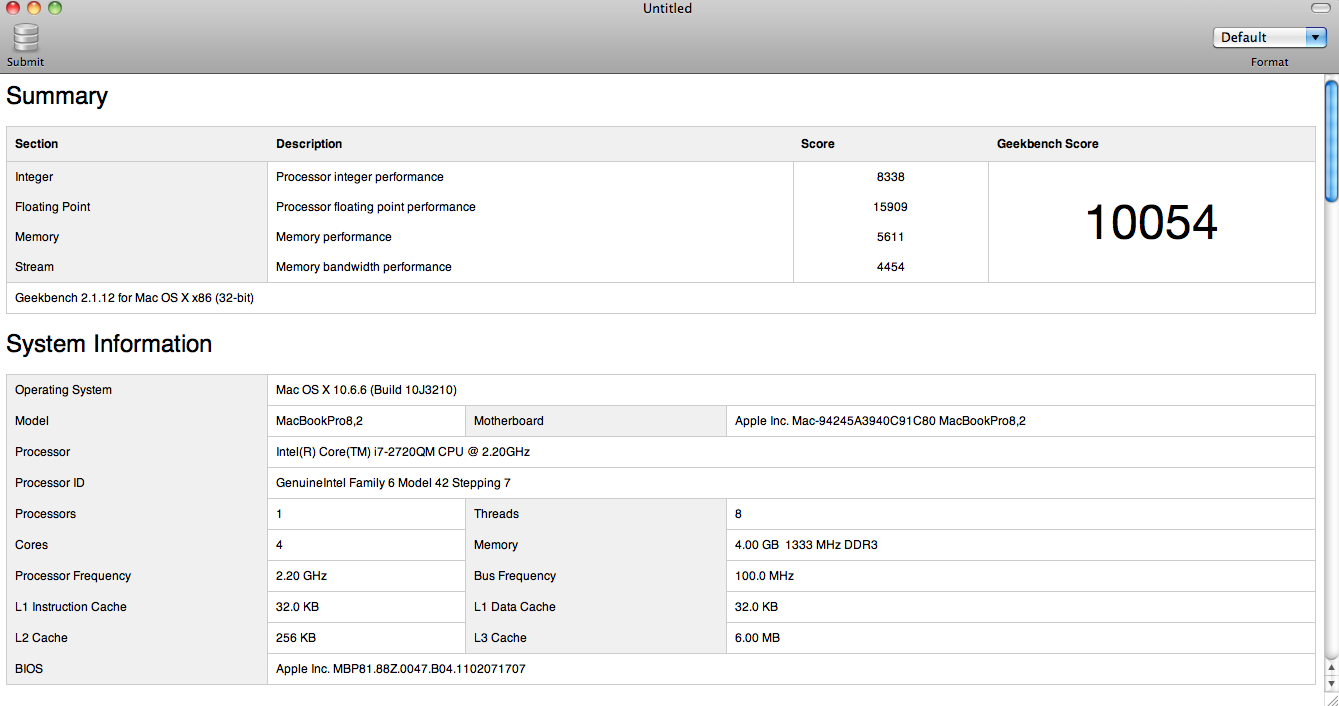Click the toolbar toggle pill in title bar
This screenshot has height=706, width=1339.
(x=1320, y=8)
